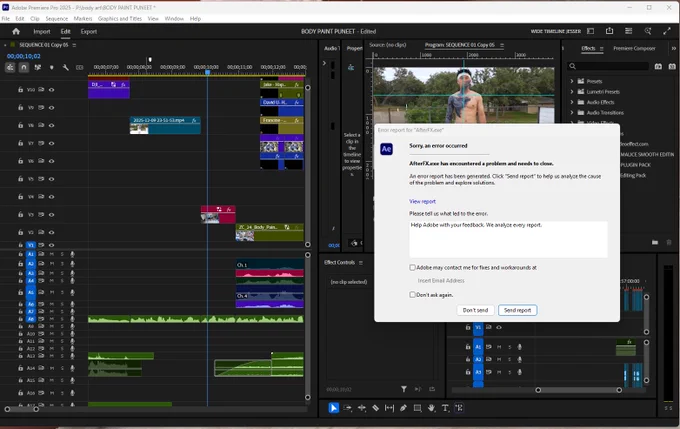The height and width of the screenshot is (429, 680).
Task: Open the Graphics and Titles menu
Action: point(120,19)
